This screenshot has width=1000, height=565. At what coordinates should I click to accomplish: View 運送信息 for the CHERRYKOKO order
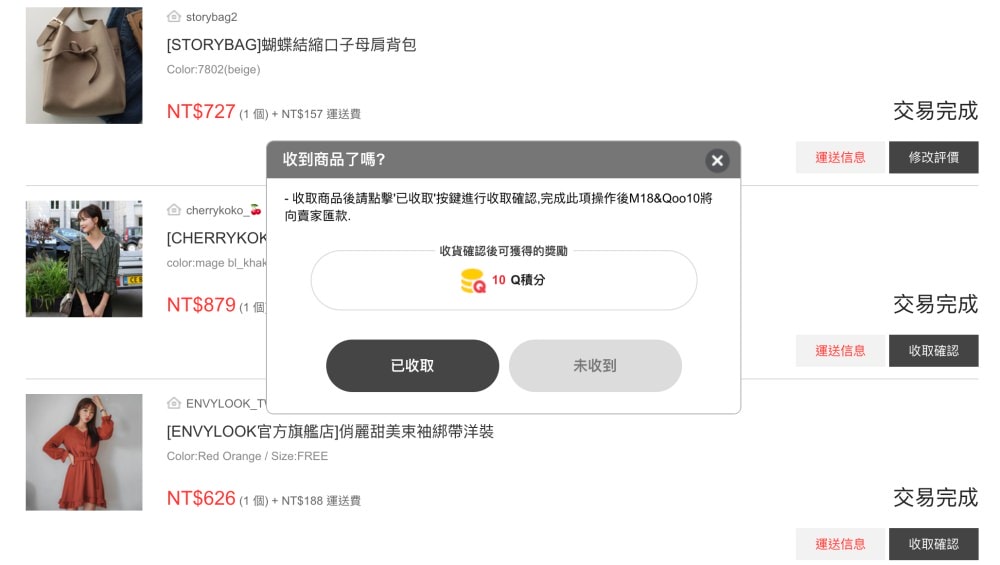tap(840, 350)
